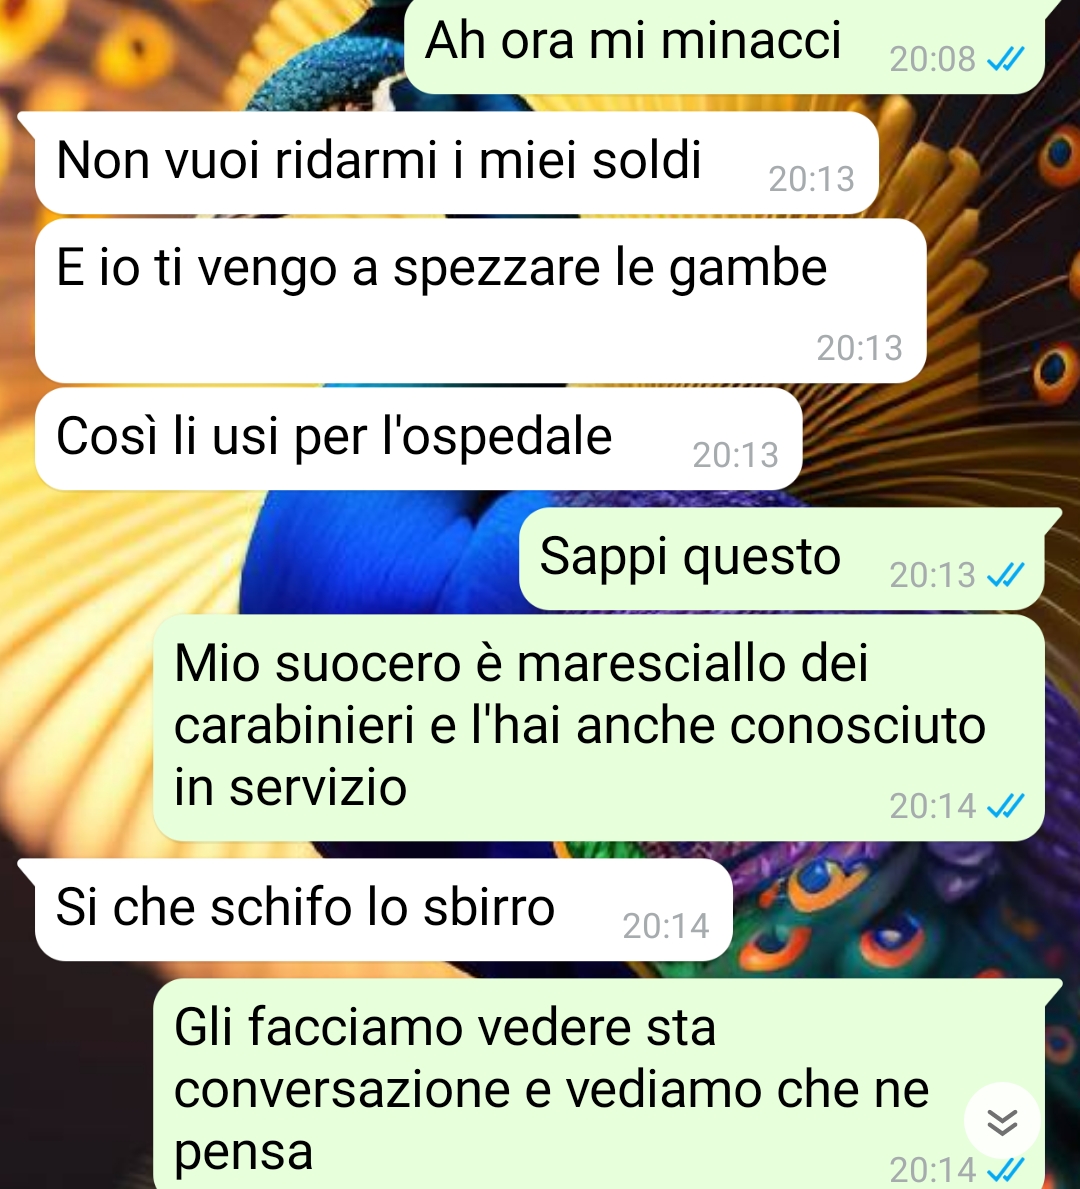1080x1189 pixels.
Task: Tap the 20:13 timestamp on 'Non vuoi ridarmi'
Action: point(812,180)
